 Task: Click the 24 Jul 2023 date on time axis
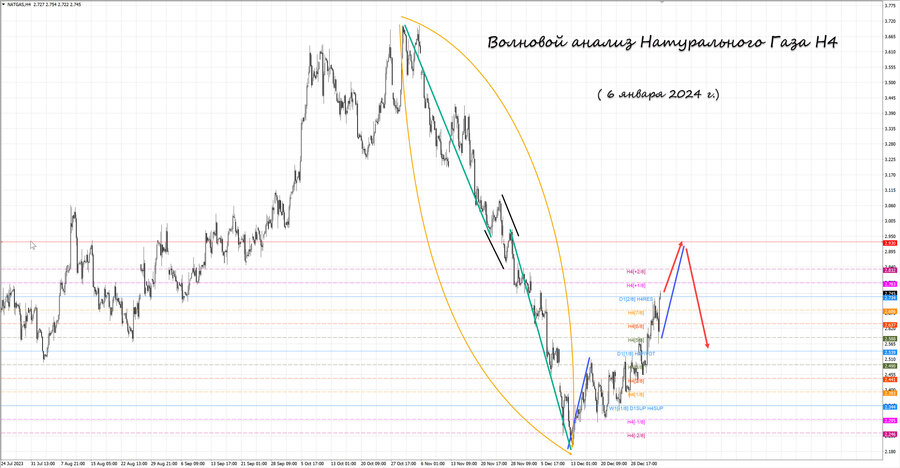point(13,463)
